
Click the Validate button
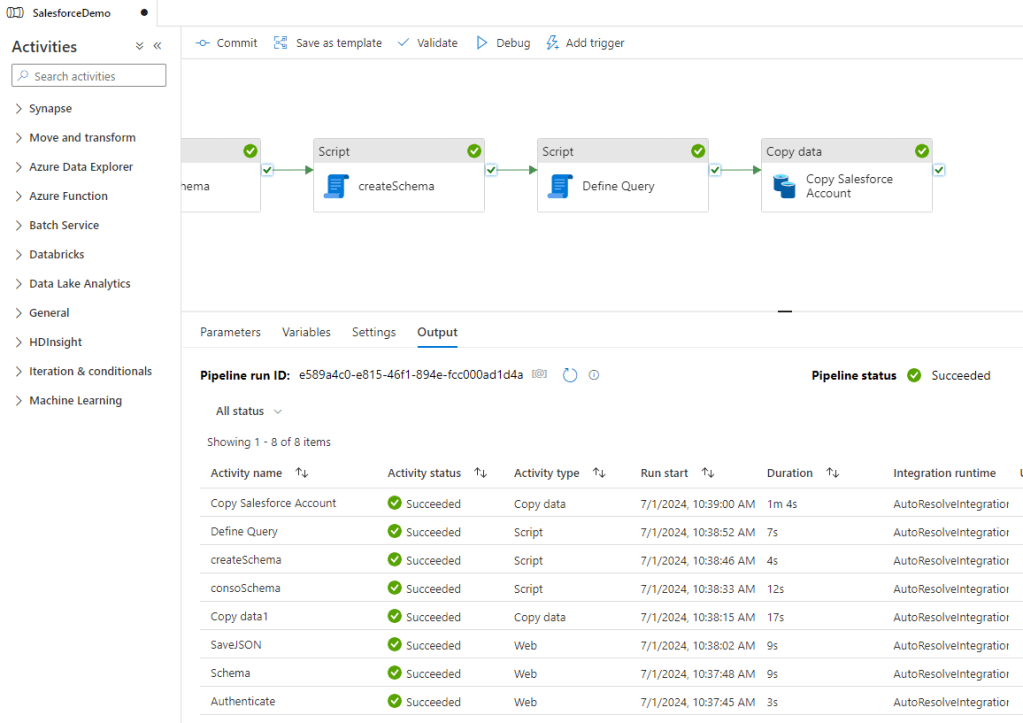click(427, 43)
